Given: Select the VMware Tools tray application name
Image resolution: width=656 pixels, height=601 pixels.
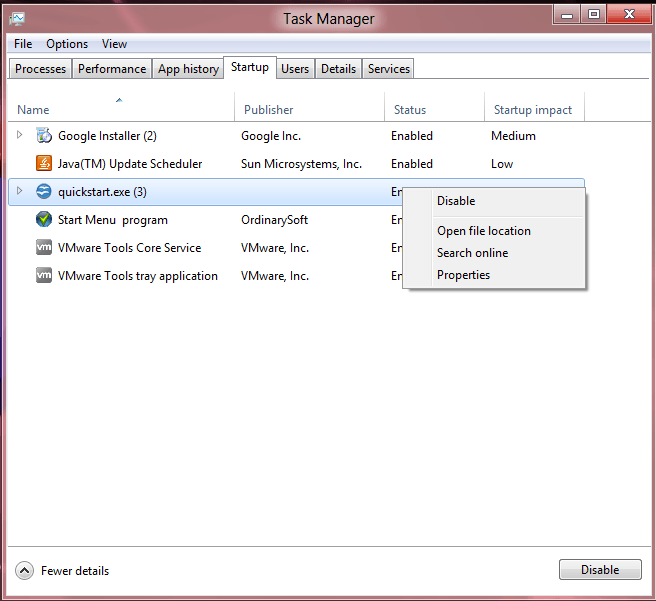Looking at the screenshot, I should (x=138, y=276).
